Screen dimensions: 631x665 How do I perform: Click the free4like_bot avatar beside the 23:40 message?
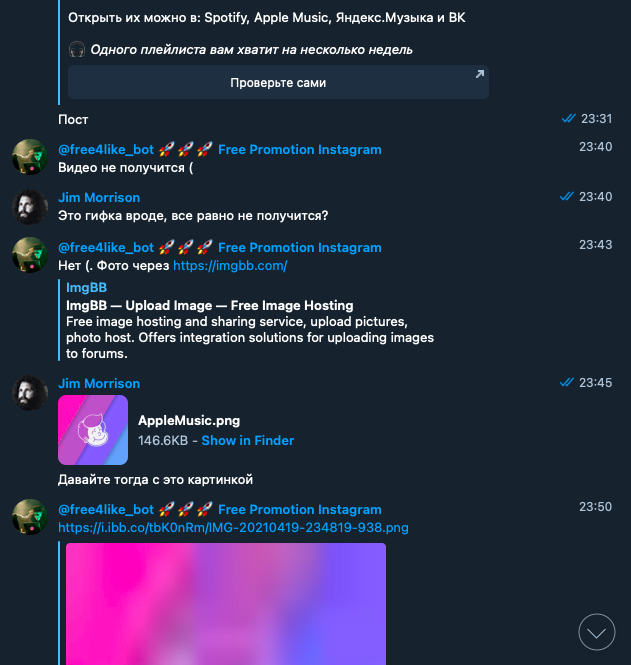pyautogui.click(x=30, y=157)
